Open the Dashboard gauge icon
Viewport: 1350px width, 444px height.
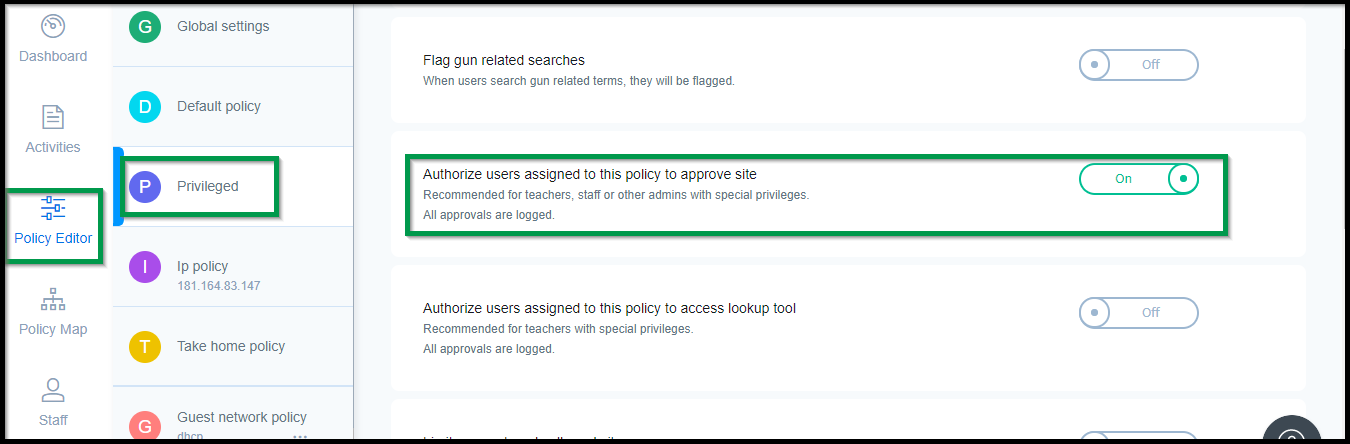[53, 26]
